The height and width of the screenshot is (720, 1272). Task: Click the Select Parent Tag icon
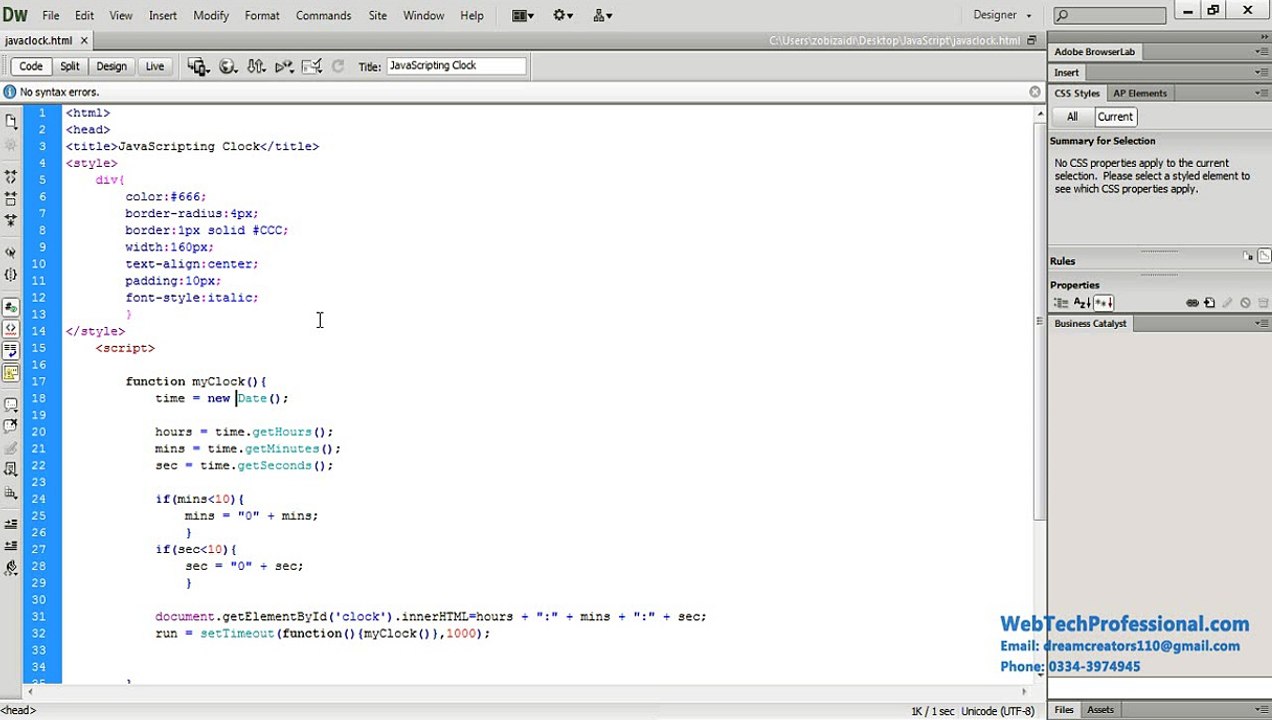(11, 252)
